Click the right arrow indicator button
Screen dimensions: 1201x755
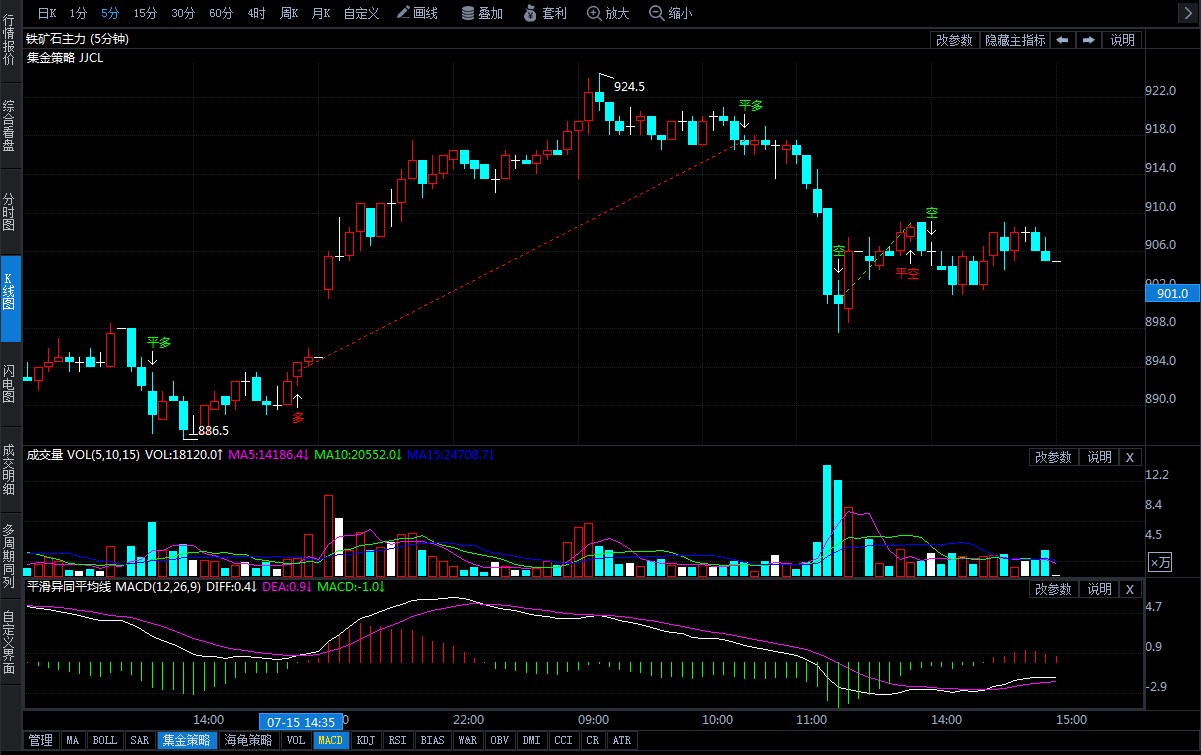pyautogui.click(x=1087, y=40)
